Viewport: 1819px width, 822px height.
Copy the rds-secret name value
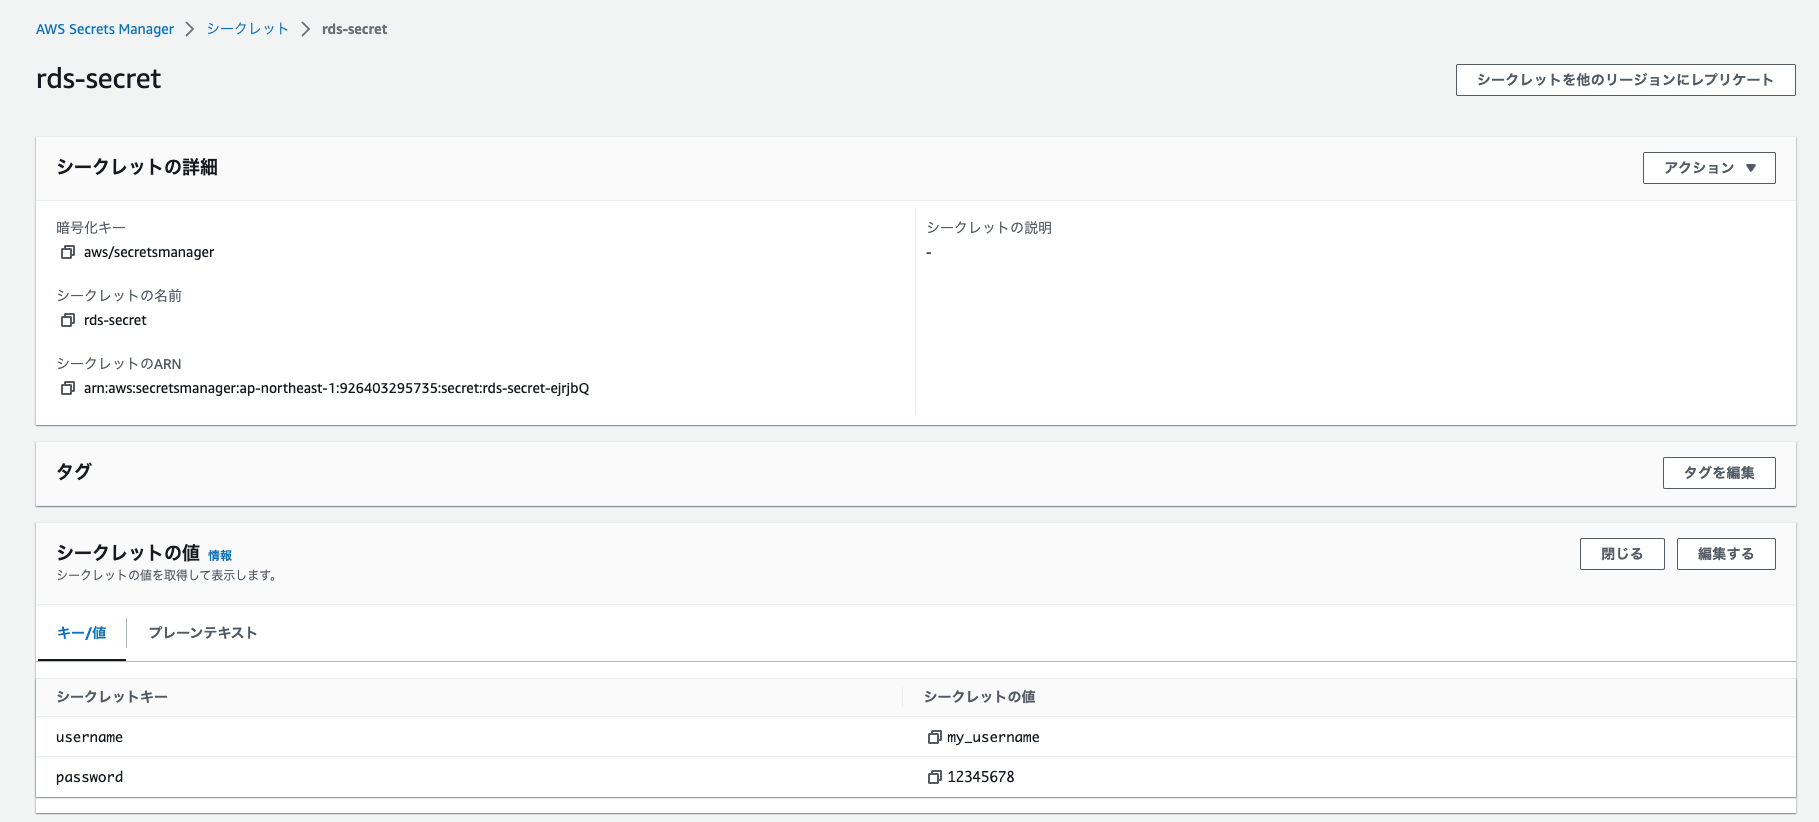tap(68, 320)
